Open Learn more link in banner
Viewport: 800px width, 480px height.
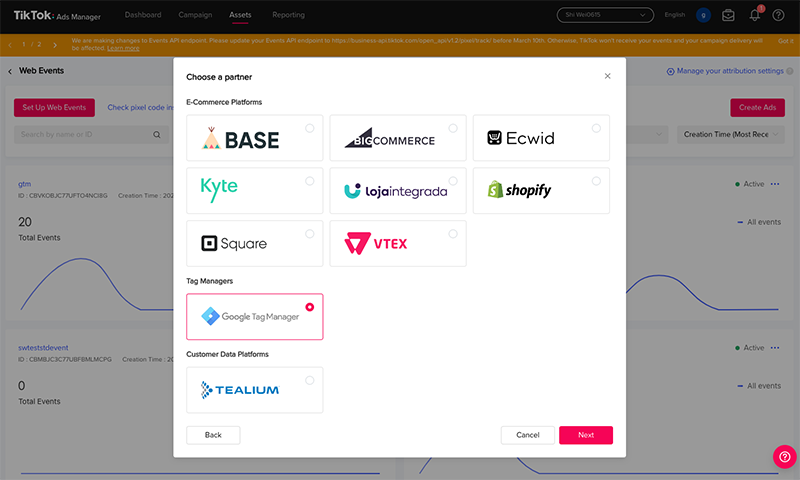[123, 48]
